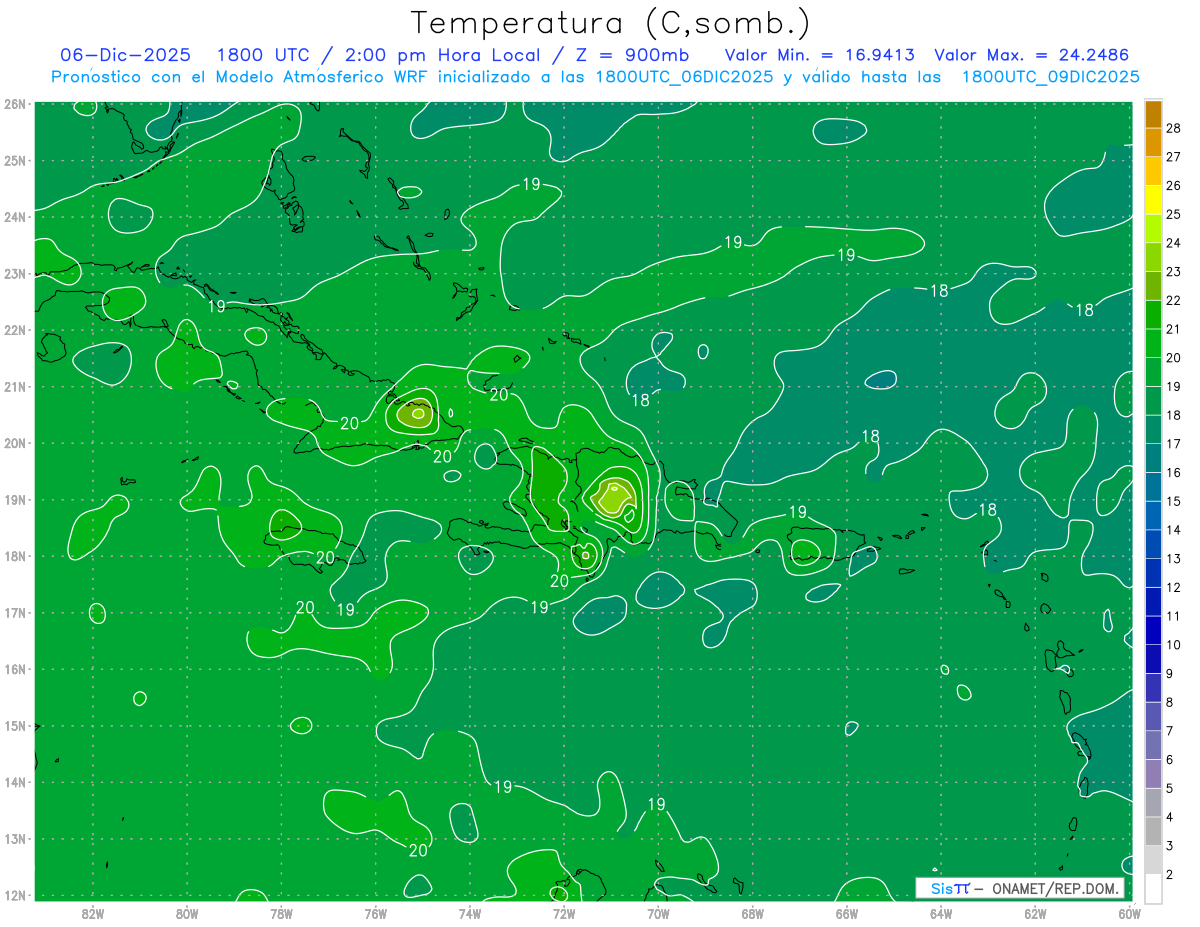Click latitude label '26N'
The width and height of the screenshot is (1200, 927).
point(14,103)
